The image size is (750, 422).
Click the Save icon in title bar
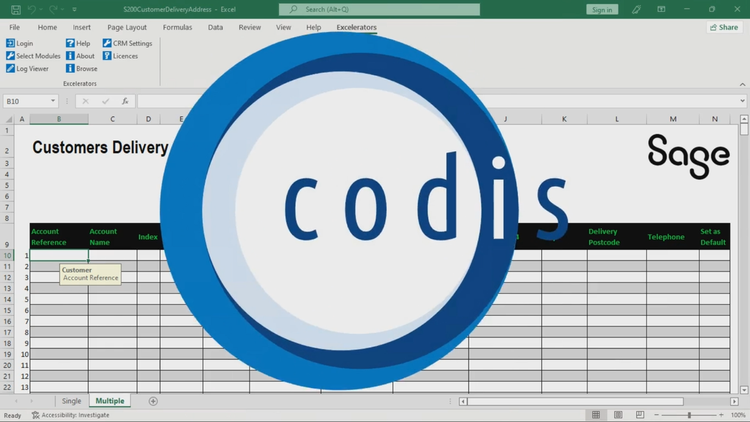[x=15, y=9]
